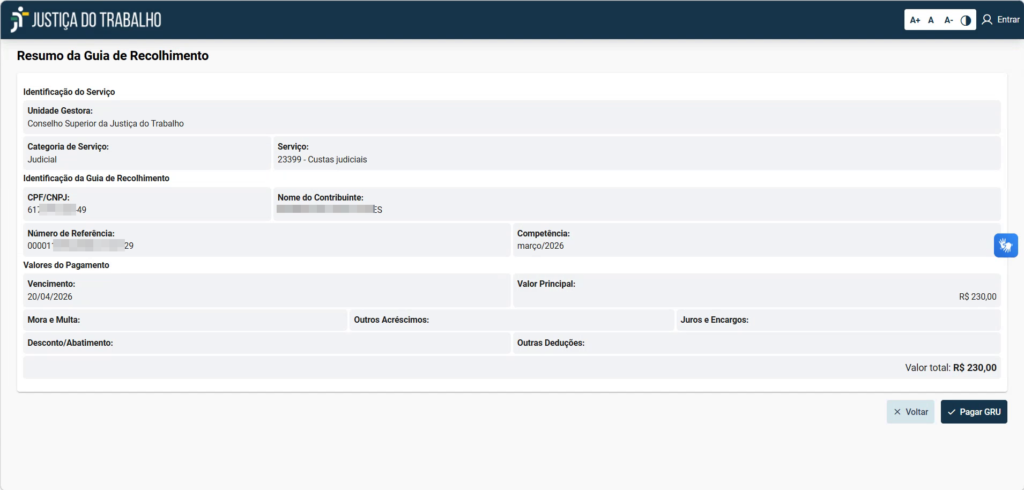The image size is (1024, 490).
Task: Click the Competência field showing março/2026
Action: (755, 240)
